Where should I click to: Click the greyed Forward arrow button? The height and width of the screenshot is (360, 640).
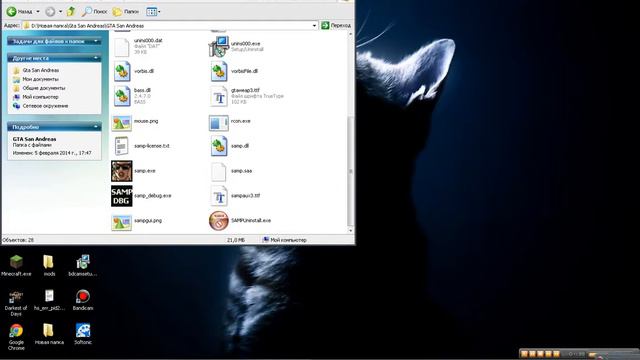(x=50, y=12)
